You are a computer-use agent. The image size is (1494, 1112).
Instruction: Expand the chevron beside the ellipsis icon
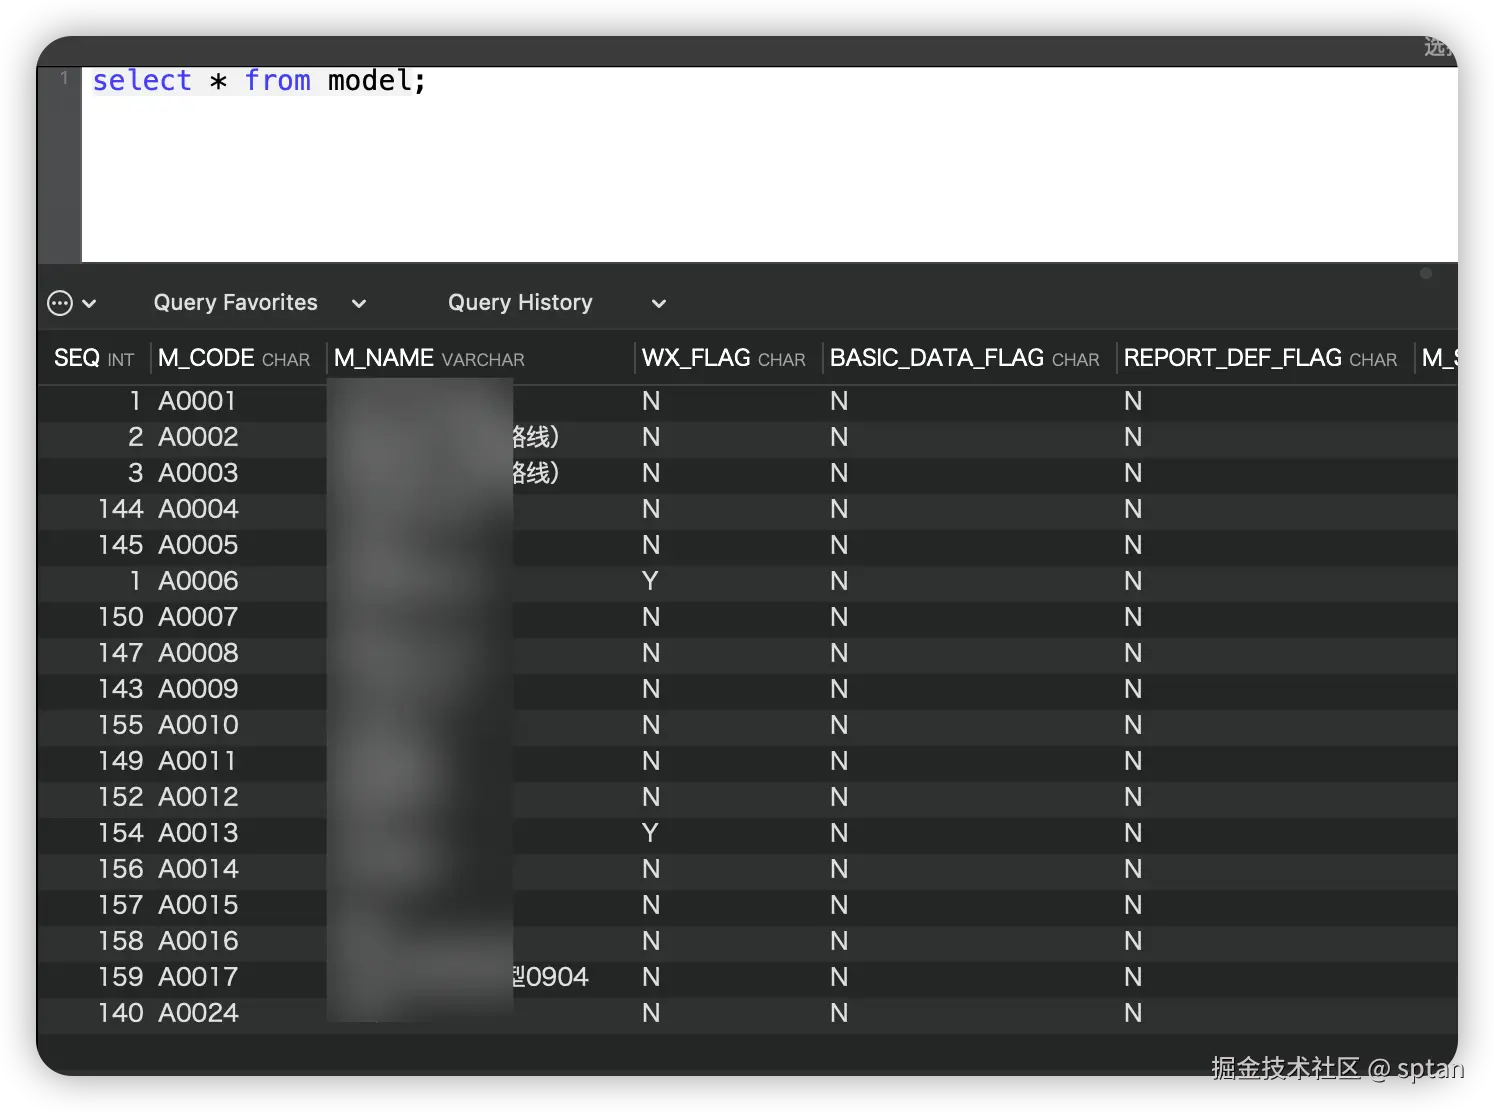point(89,304)
